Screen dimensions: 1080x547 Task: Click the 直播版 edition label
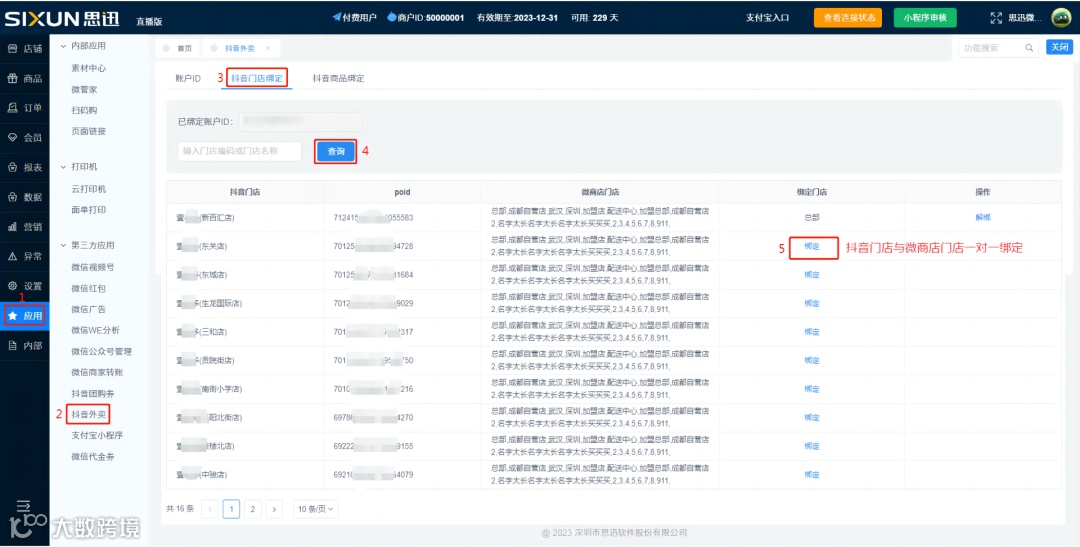click(149, 21)
